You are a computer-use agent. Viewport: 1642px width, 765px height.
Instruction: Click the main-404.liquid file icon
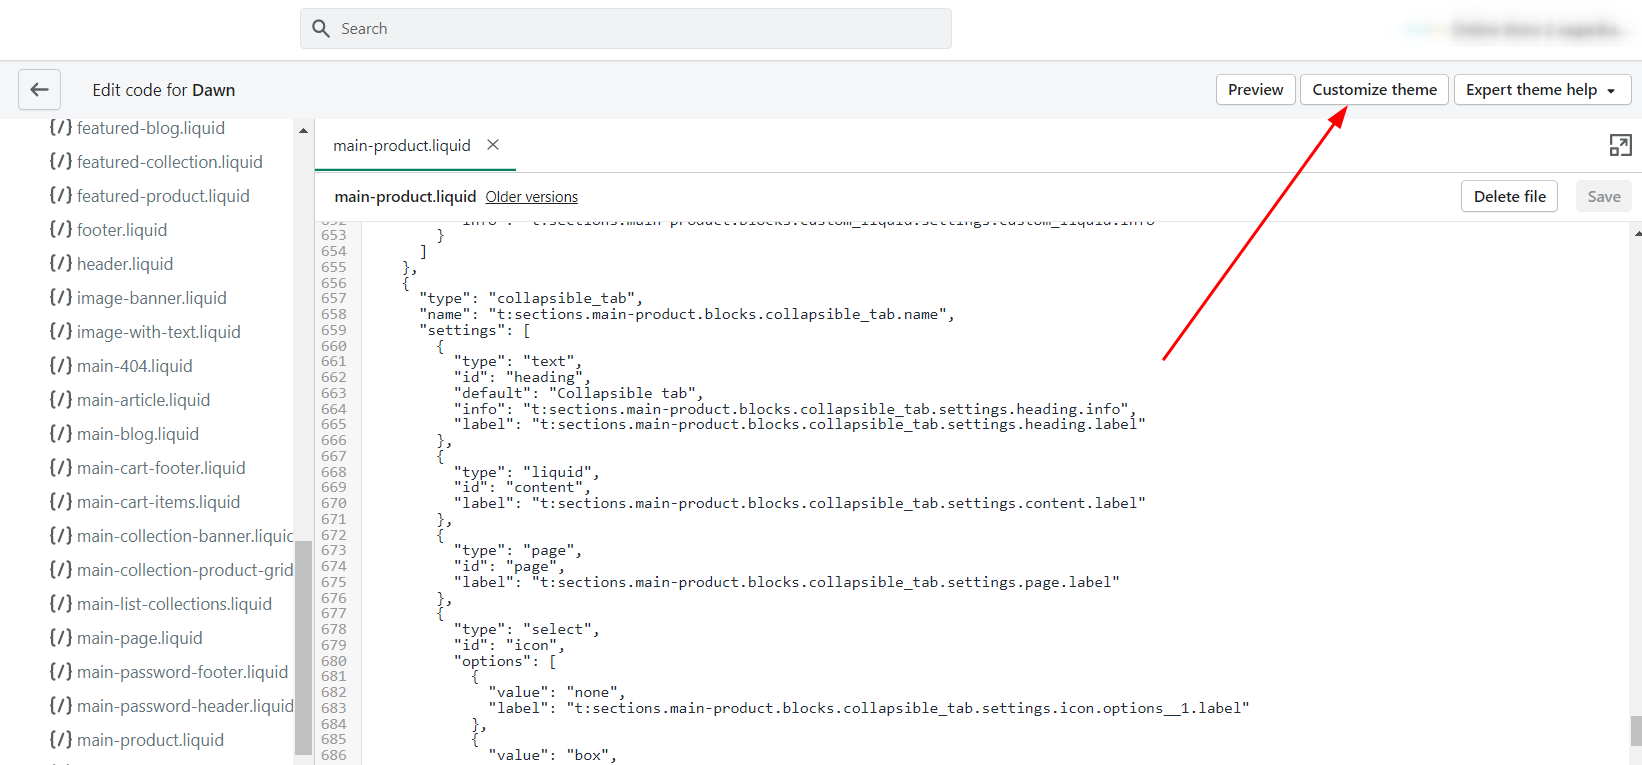[61, 366]
